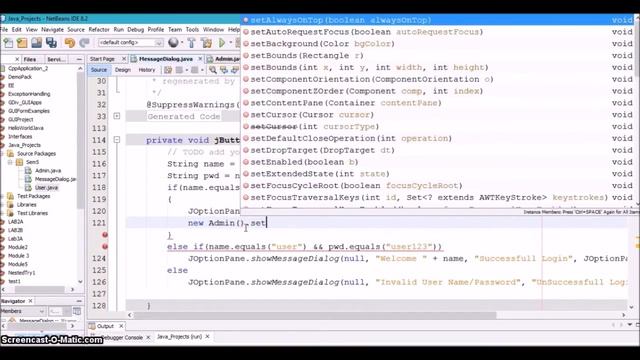This screenshot has height=360, width=640.
Task: Click the error marker above line 124
Action: tap(105, 247)
